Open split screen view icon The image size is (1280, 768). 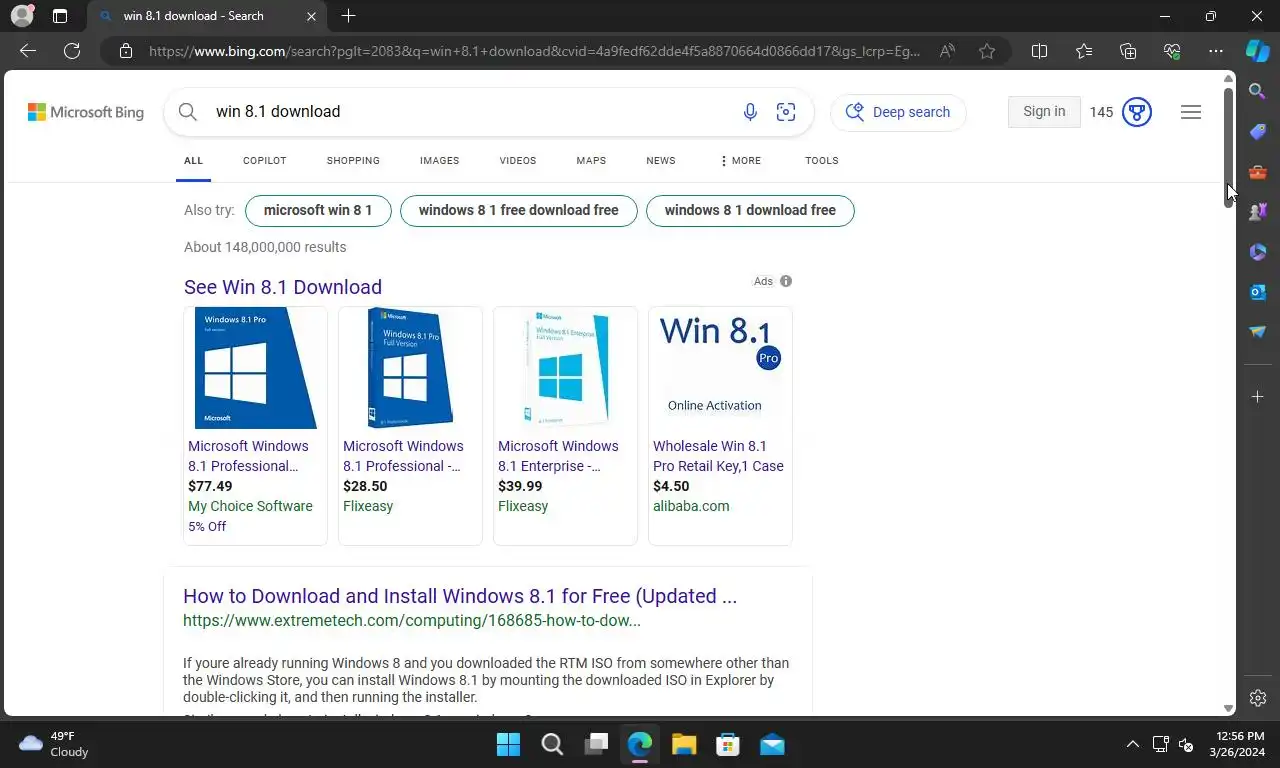[1039, 51]
